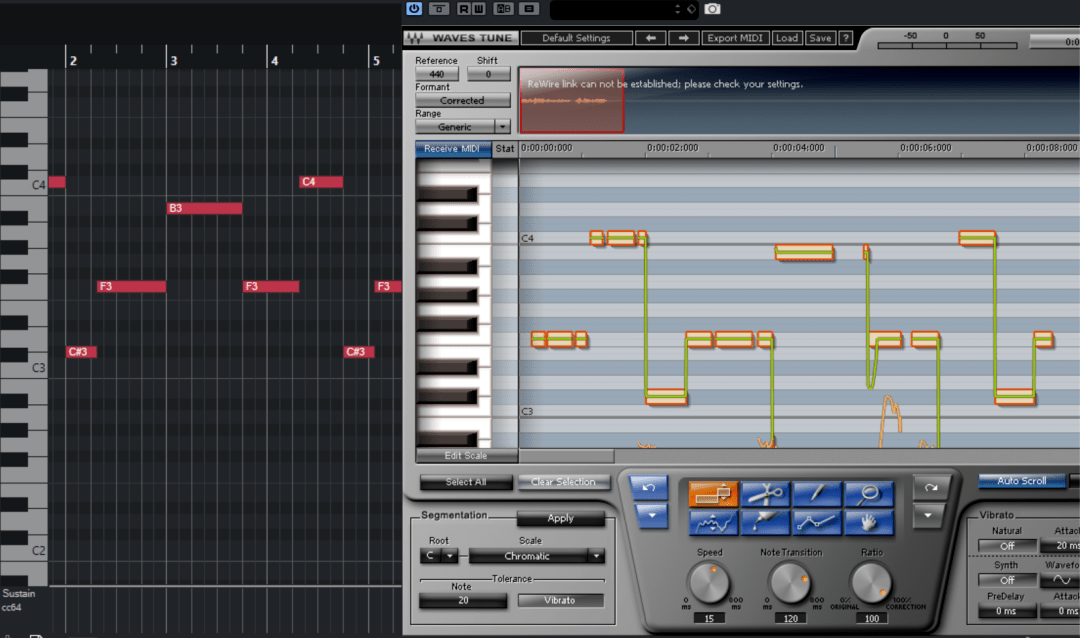Click the Speed knob

tap(709, 581)
